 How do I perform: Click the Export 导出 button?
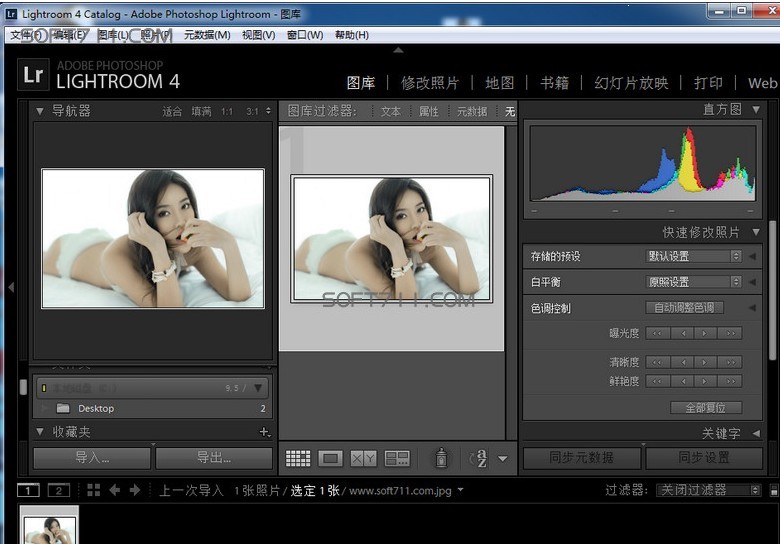(x=214, y=458)
